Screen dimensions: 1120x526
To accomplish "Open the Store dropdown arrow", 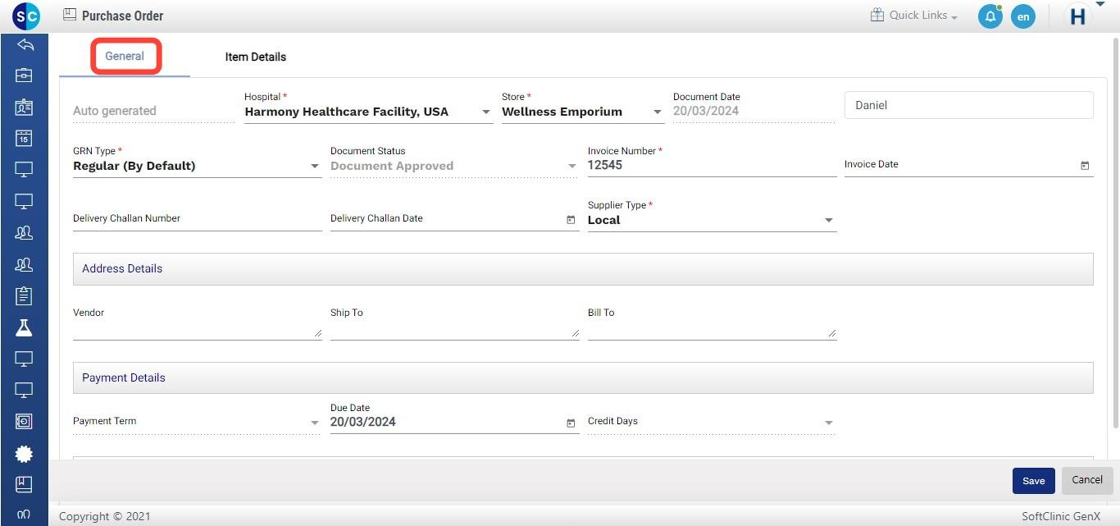I will click(657, 112).
